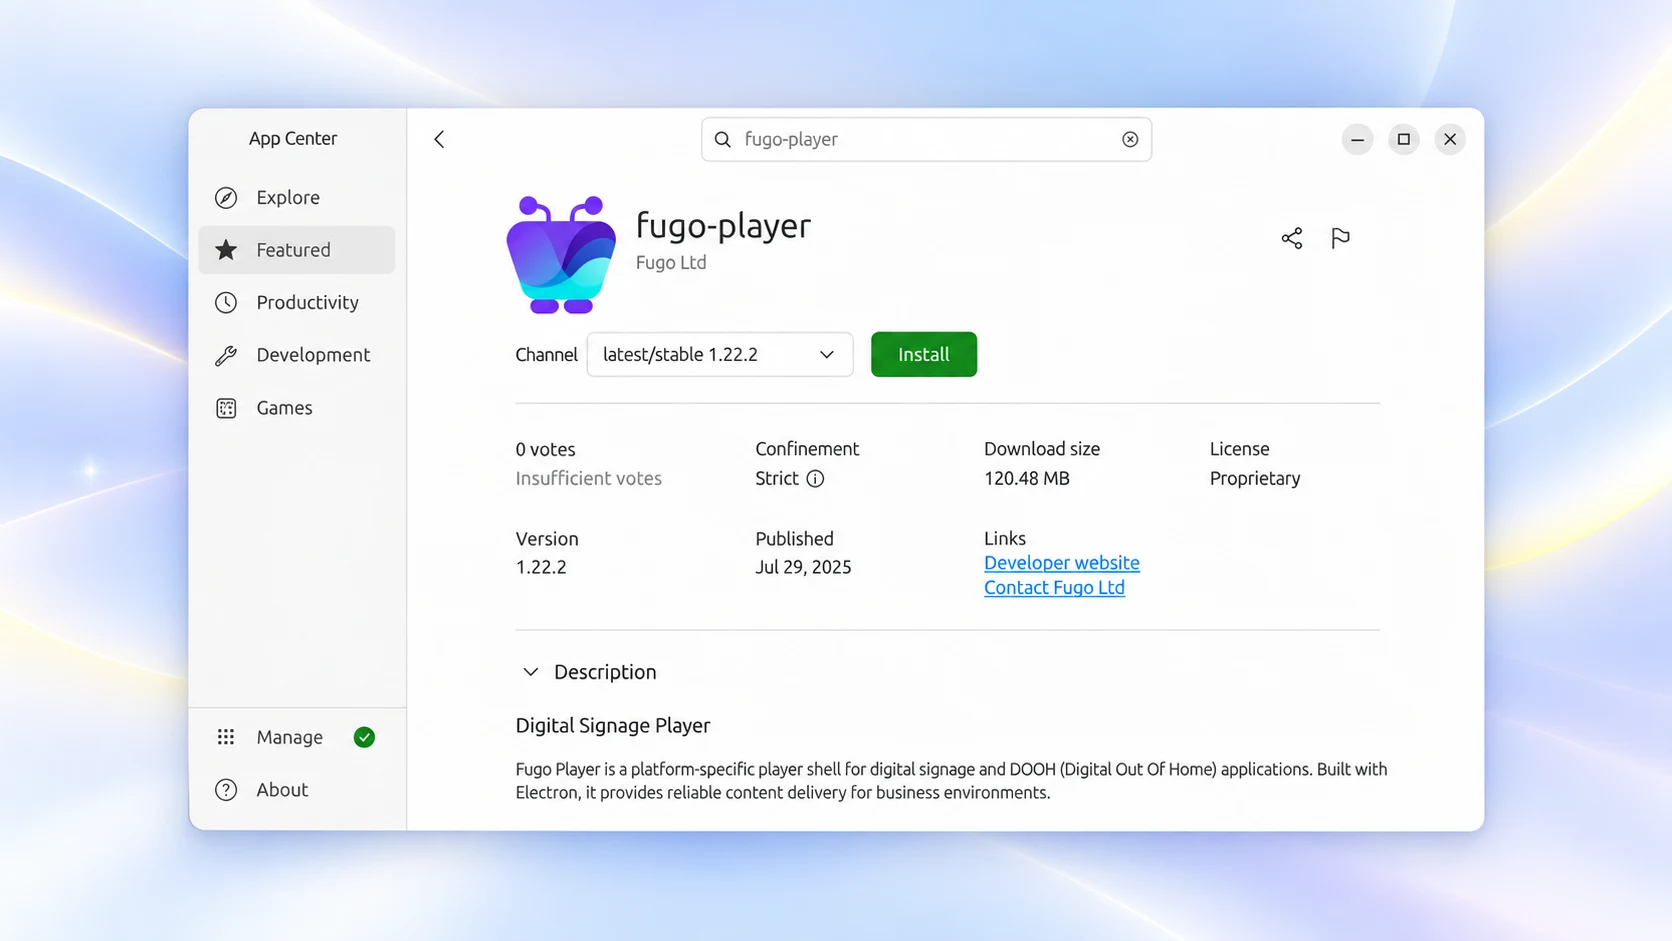Image resolution: width=1672 pixels, height=941 pixels.
Task: Click the App Center title in sidebar
Action: click(293, 139)
